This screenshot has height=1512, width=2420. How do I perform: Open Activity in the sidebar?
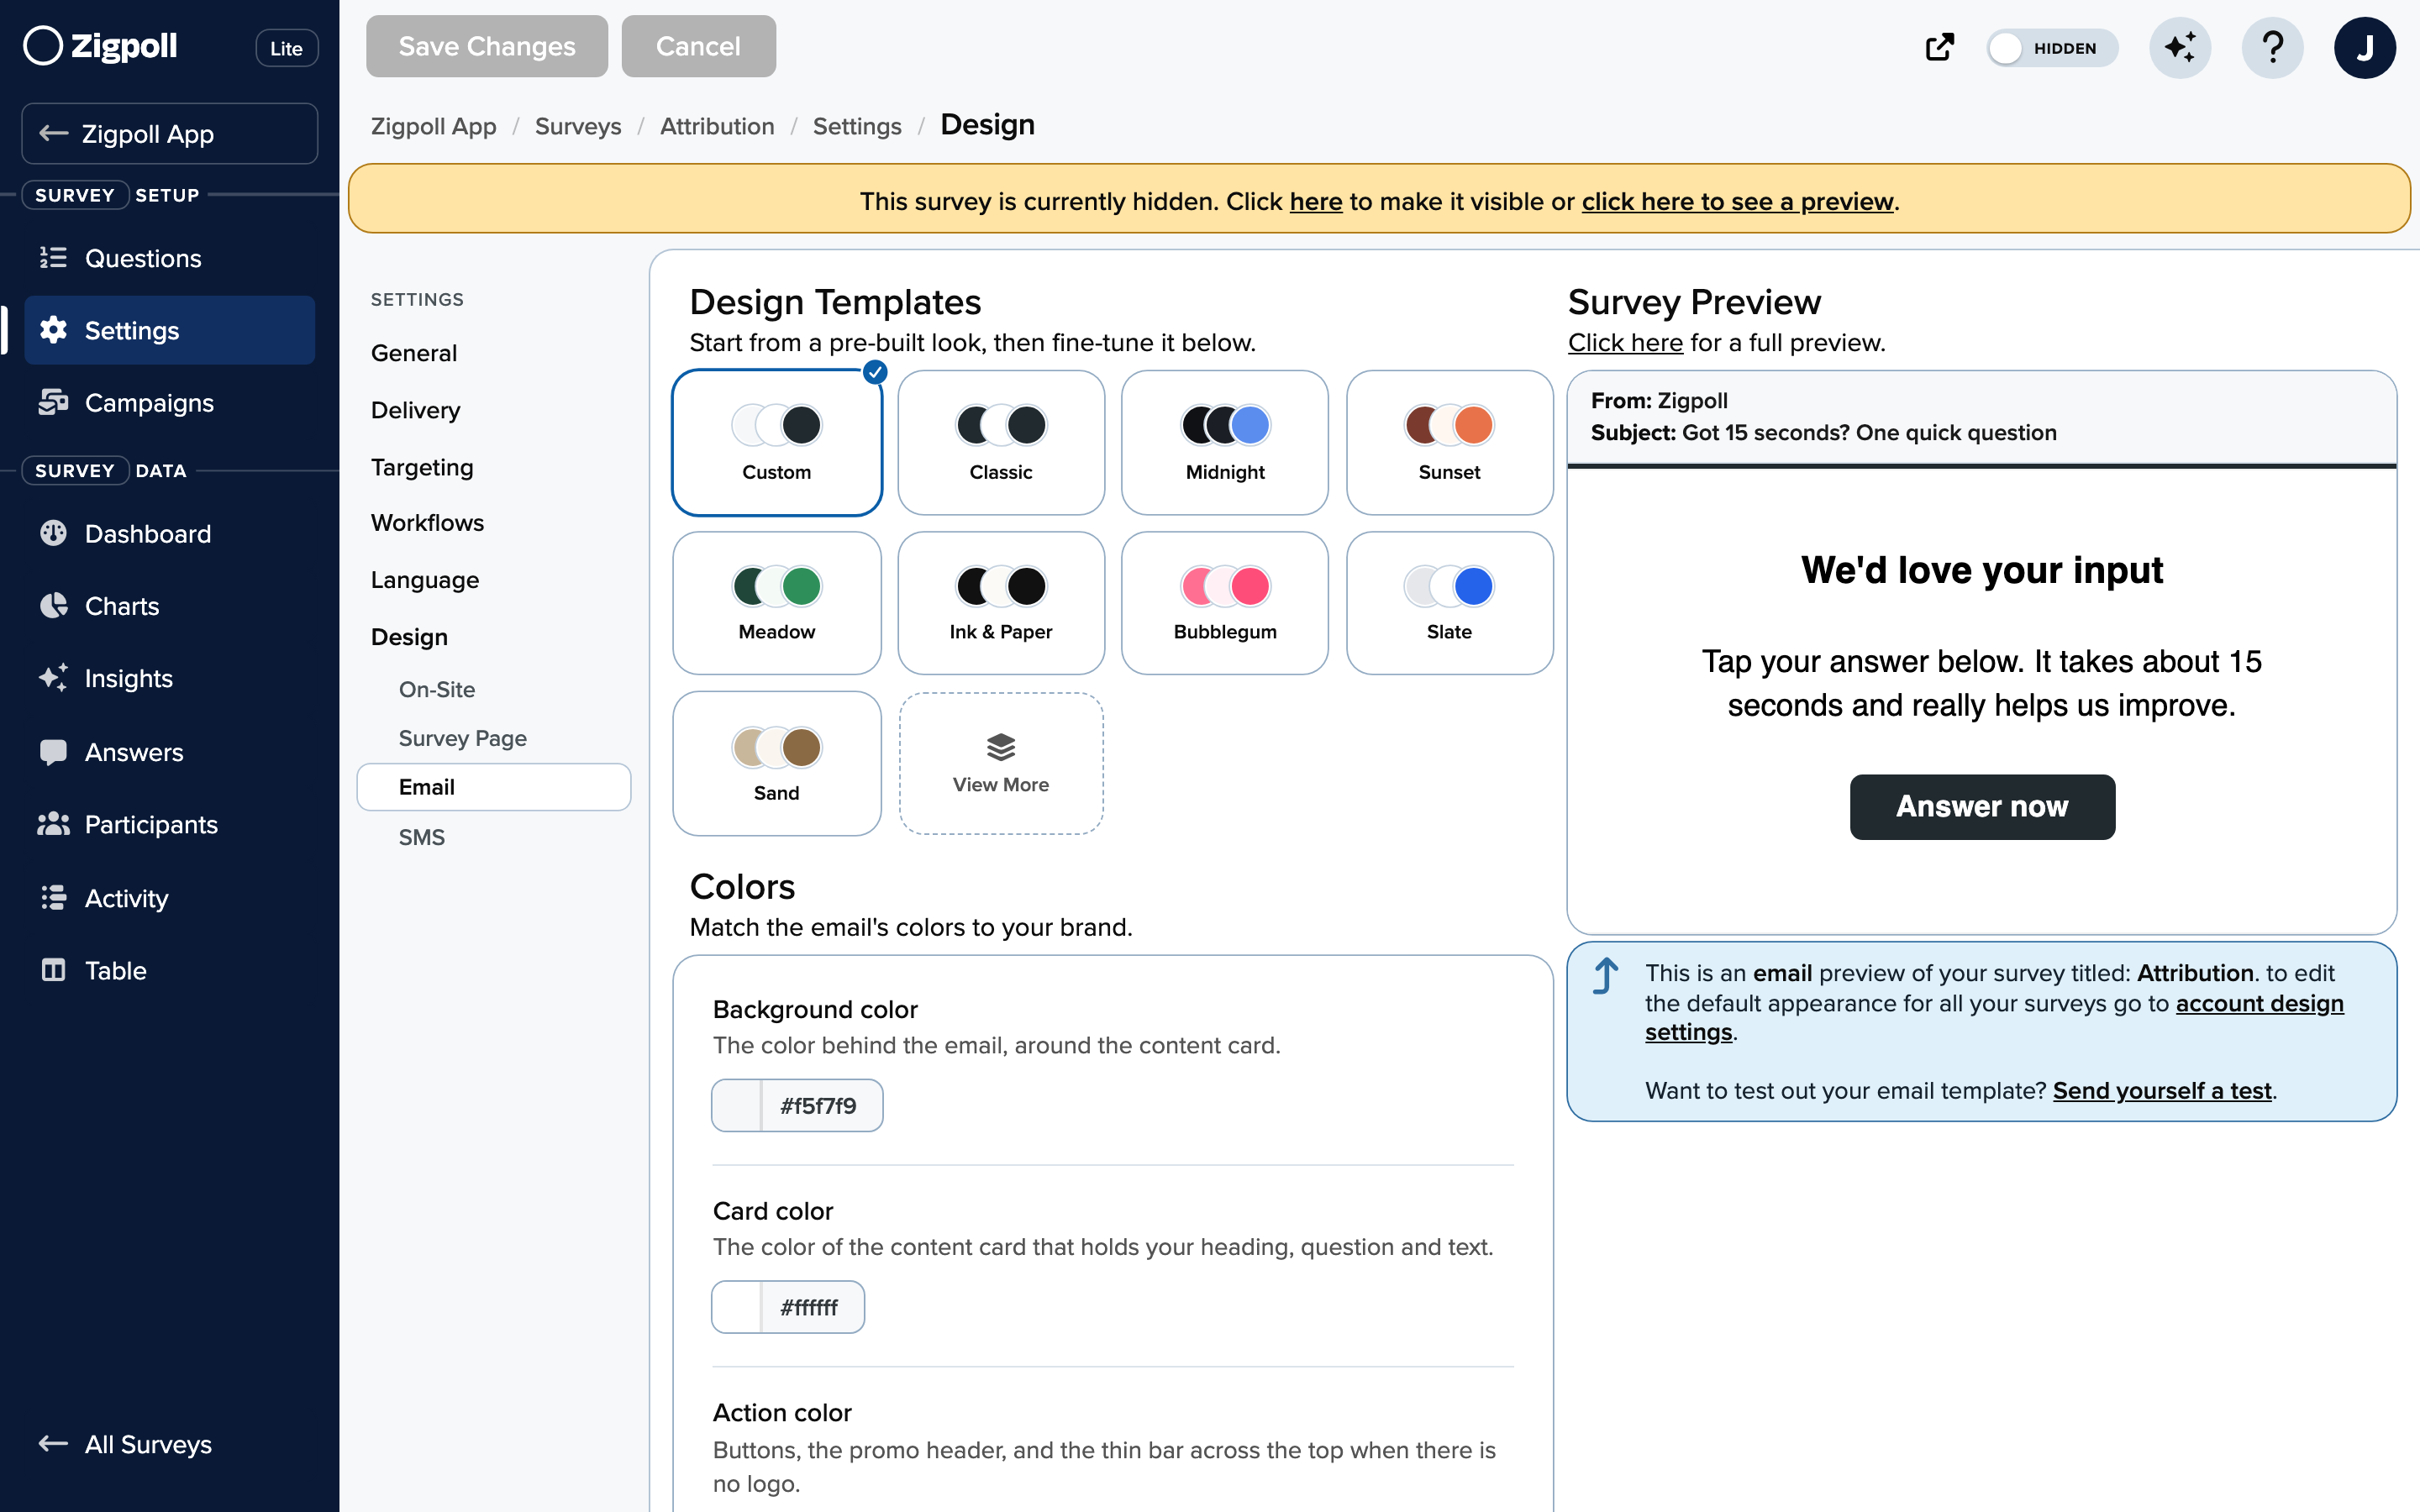pyautogui.click(x=169, y=897)
